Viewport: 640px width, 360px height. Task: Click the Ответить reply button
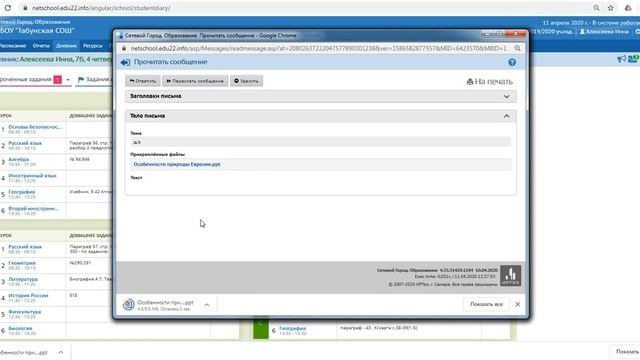pyautogui.click(x=143, y=81)
